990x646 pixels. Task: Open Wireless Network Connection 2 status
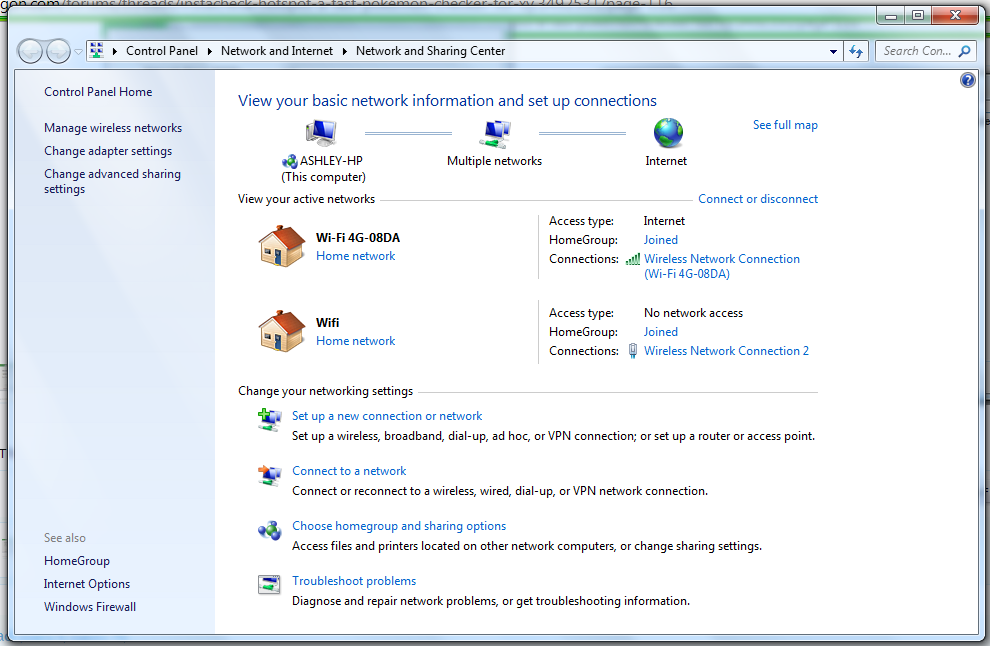[726, 351]
